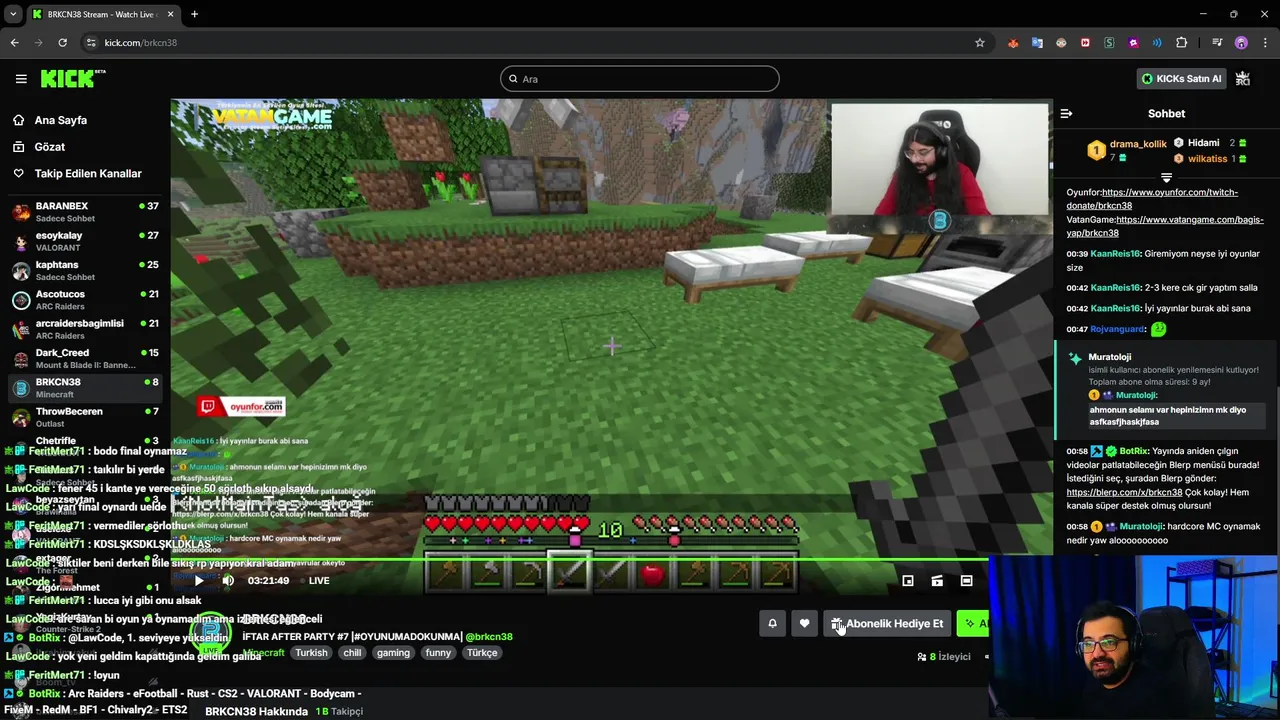Open Chrome profile avatar
1280x720 pixels.
pyautogui.click(x=1241, y=42)
